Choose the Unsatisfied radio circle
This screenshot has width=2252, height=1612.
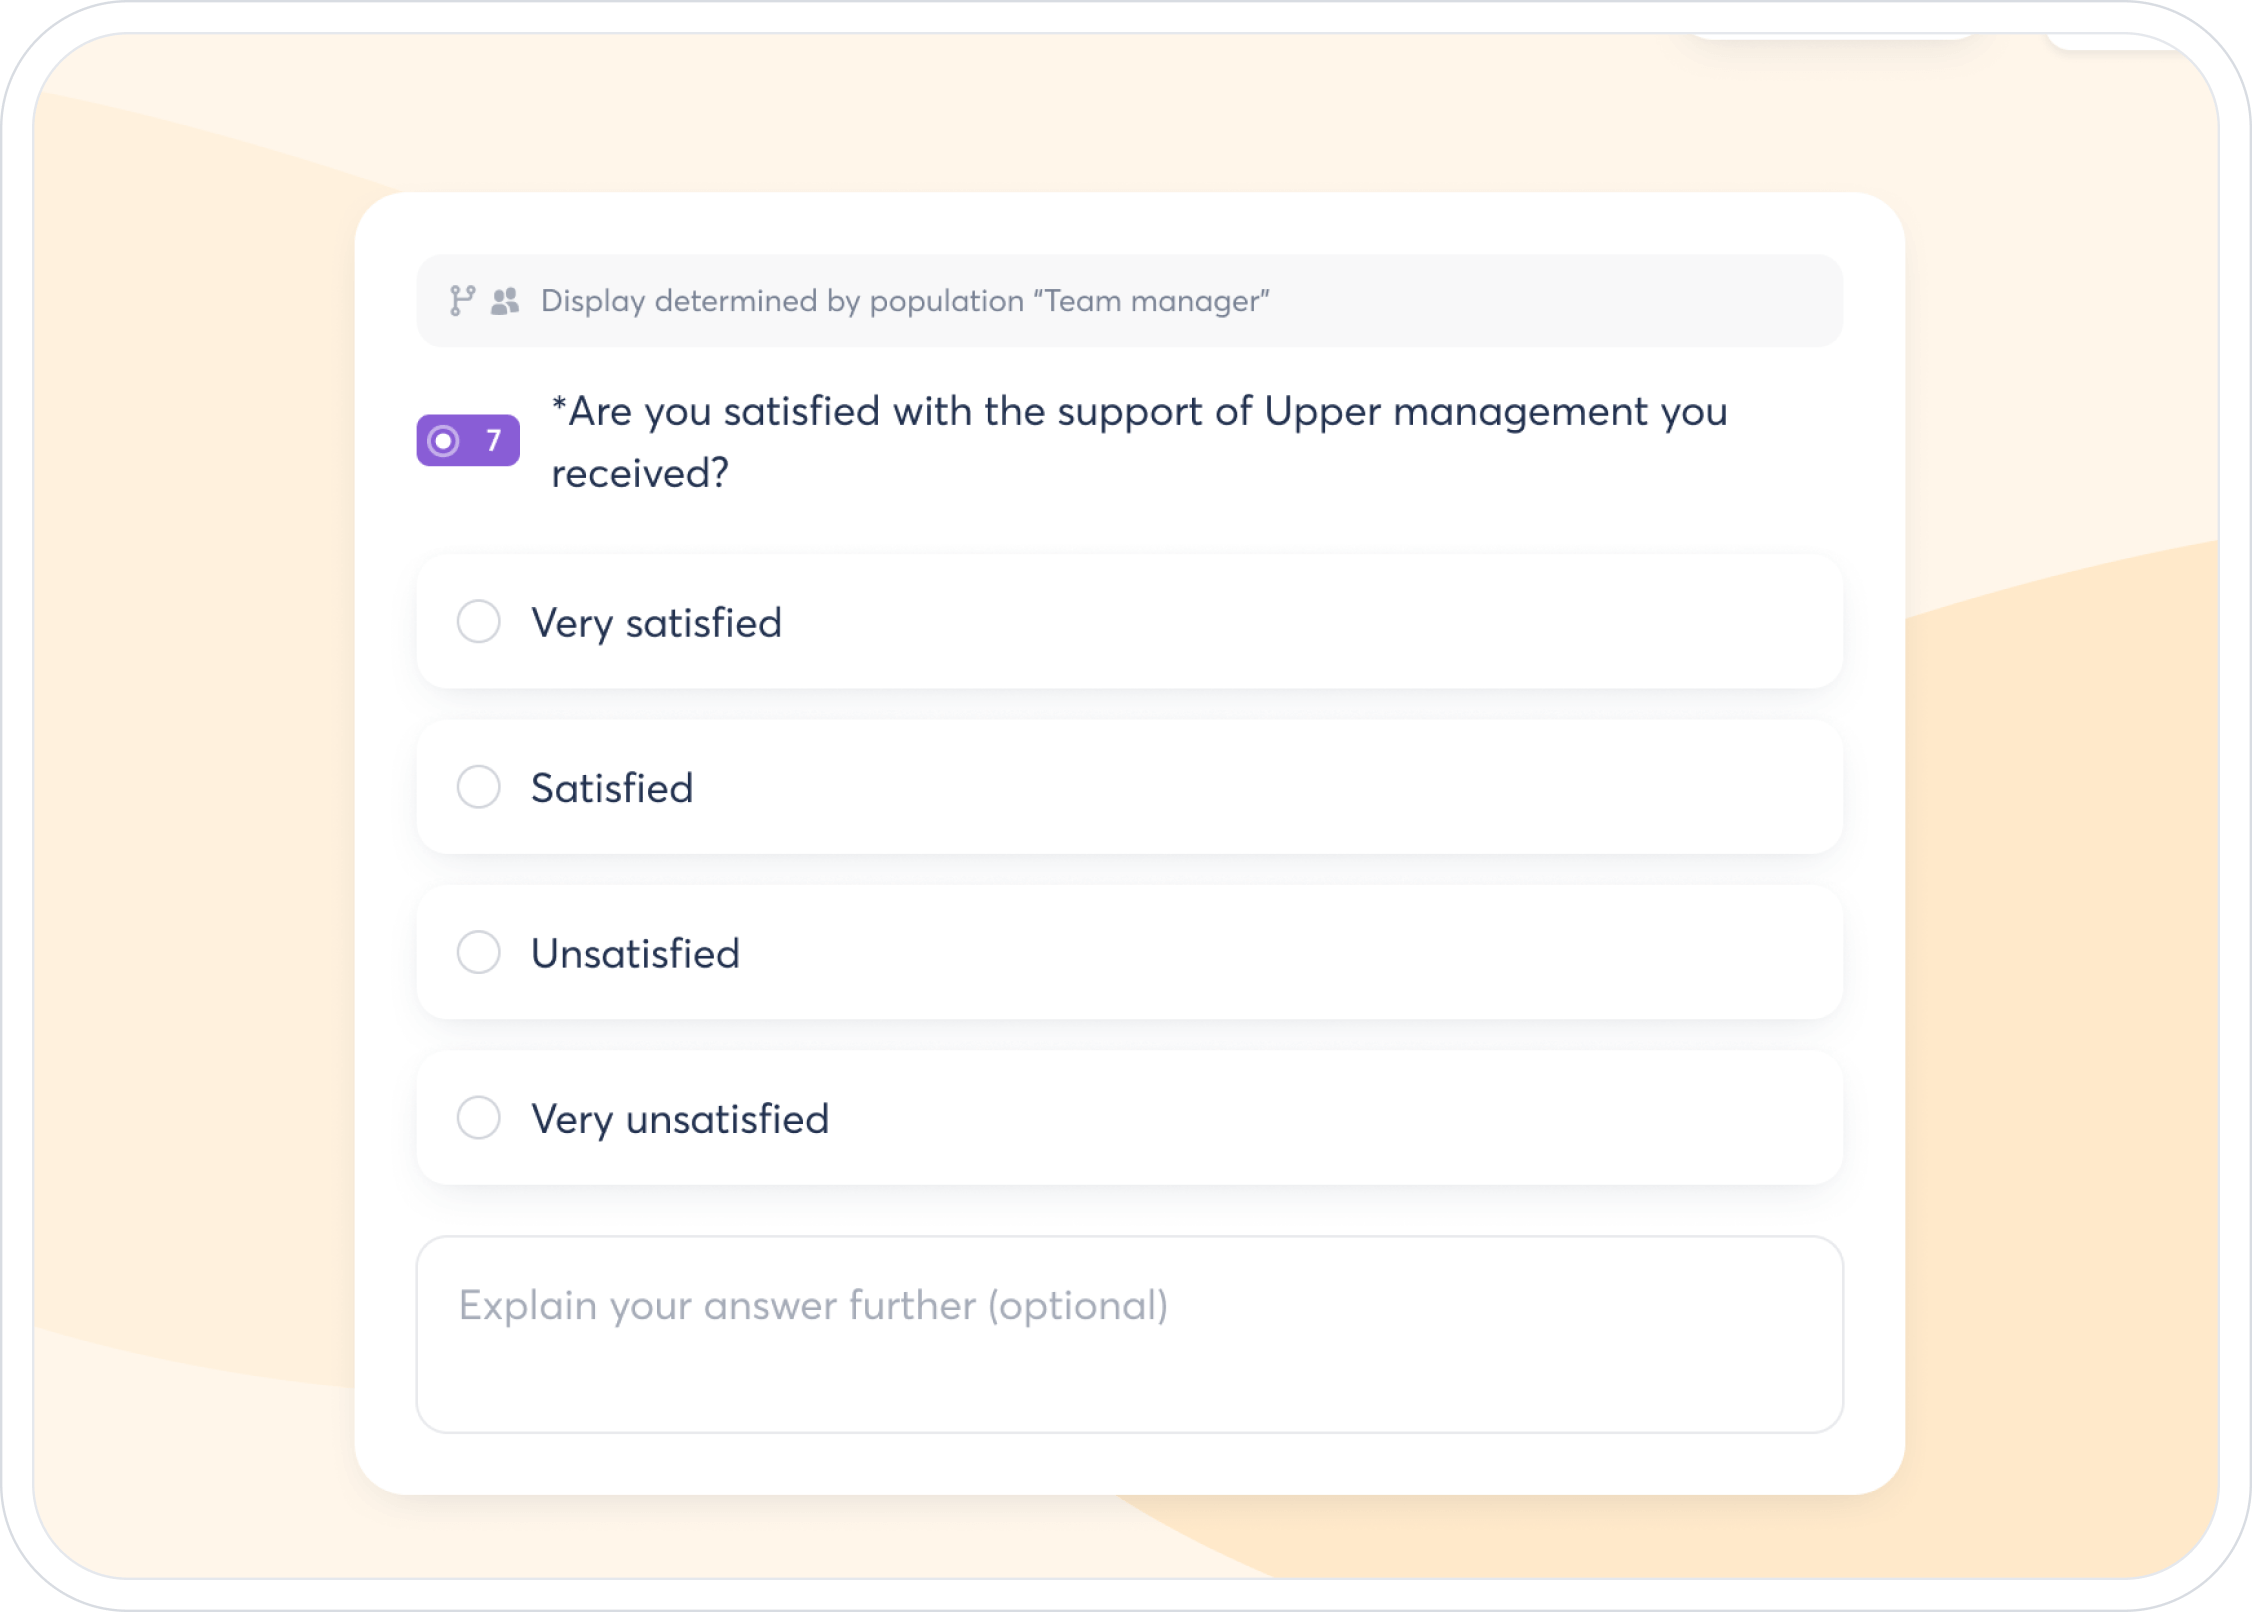coord(478,952)
